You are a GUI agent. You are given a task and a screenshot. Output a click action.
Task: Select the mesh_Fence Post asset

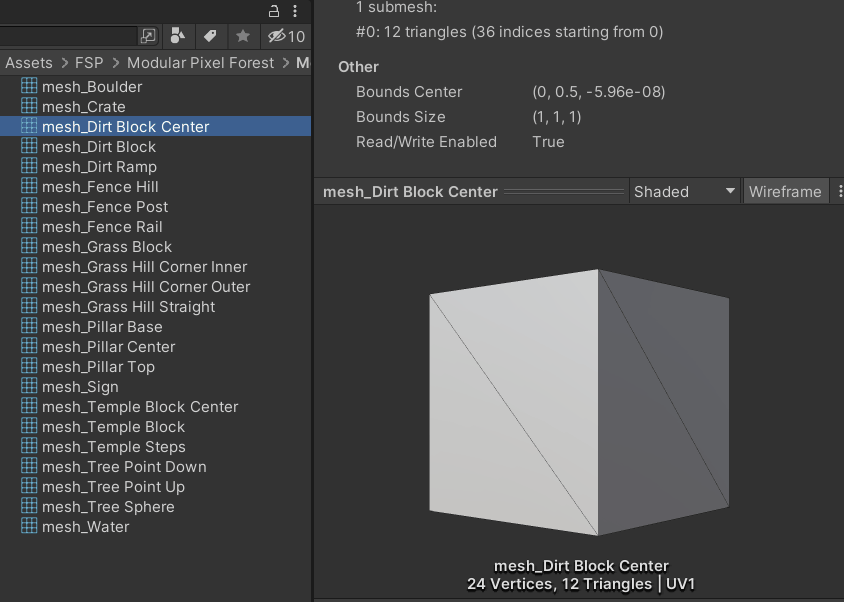(156, 207)
